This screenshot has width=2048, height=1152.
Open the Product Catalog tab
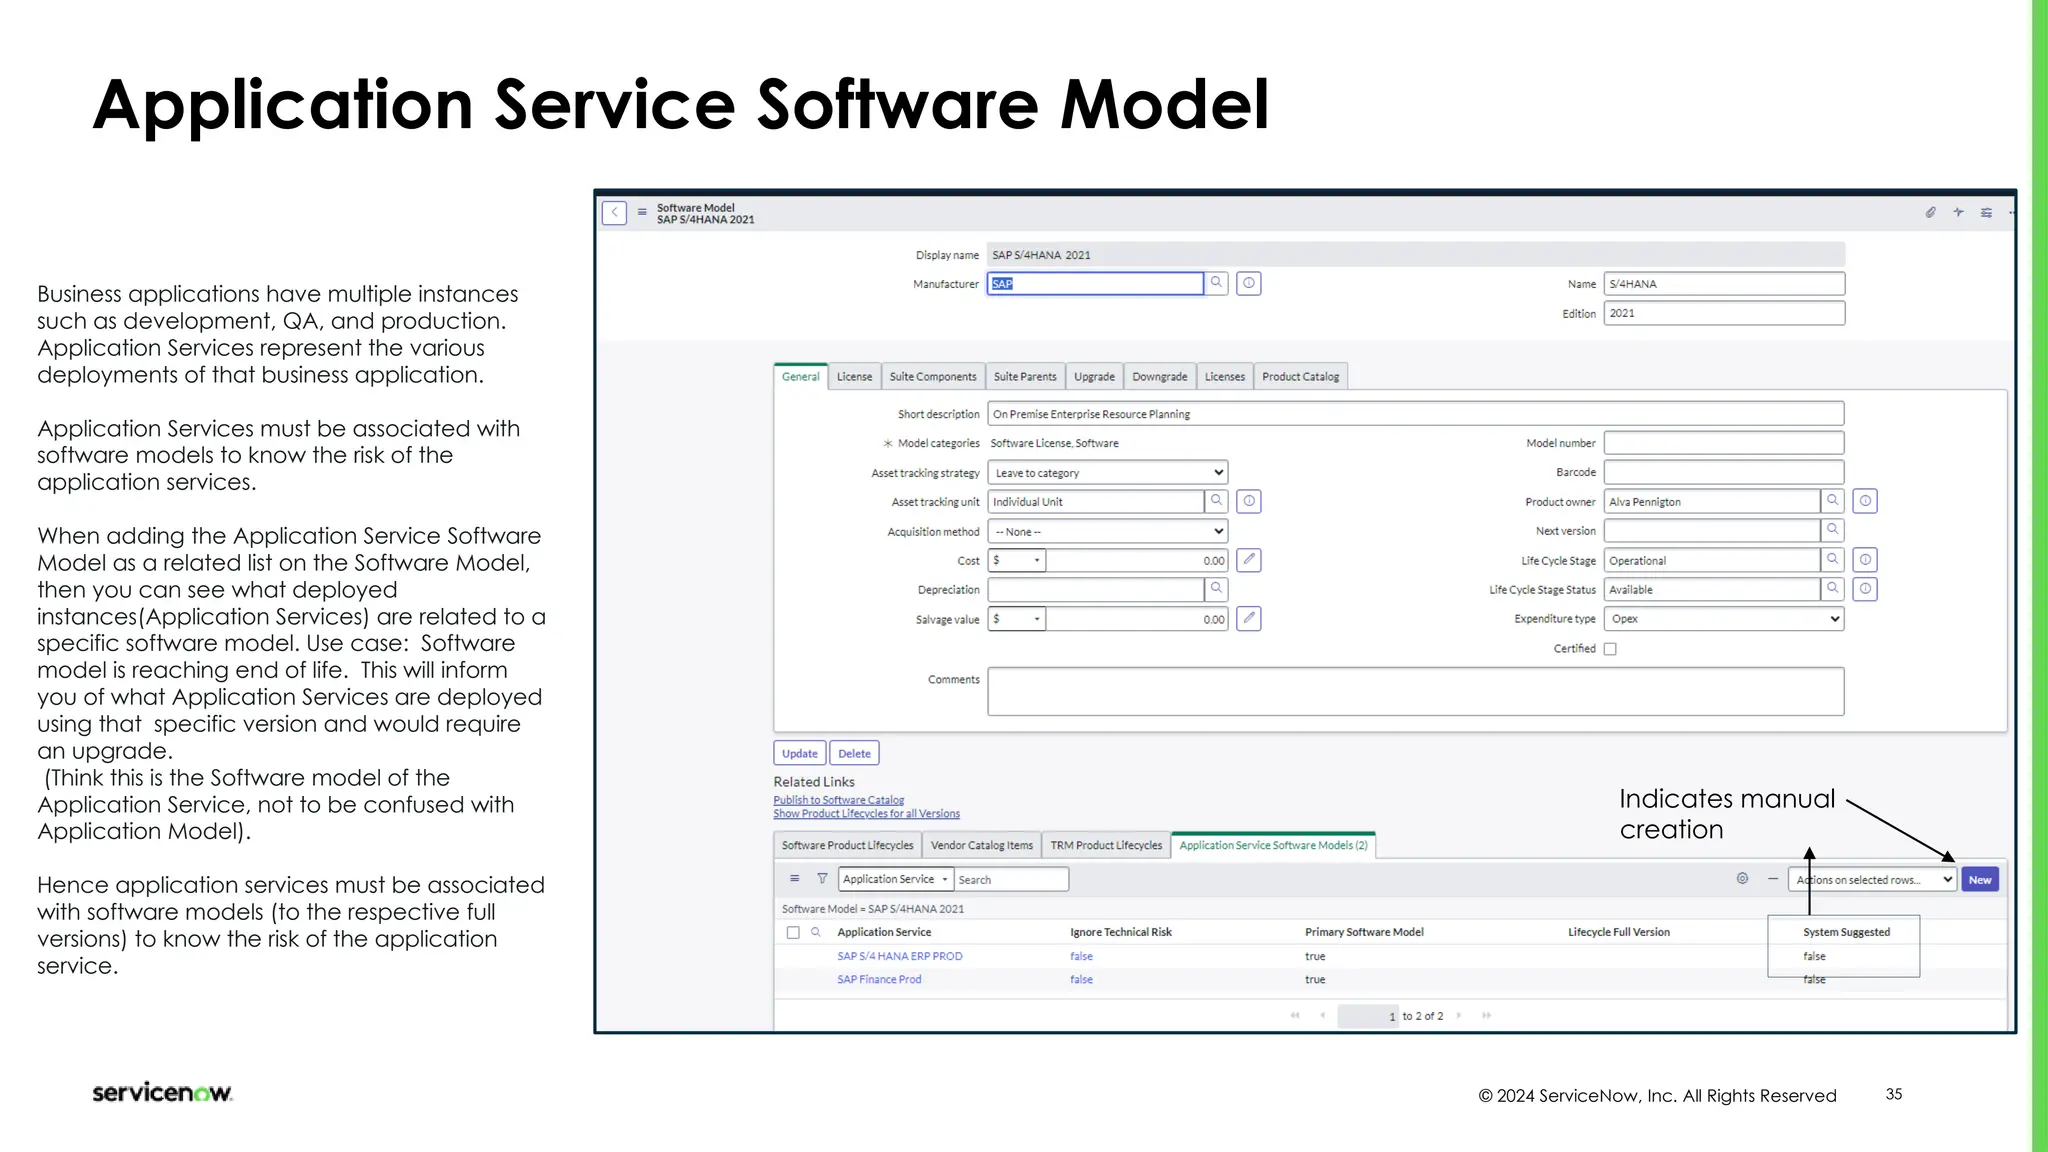(1300, 377)
